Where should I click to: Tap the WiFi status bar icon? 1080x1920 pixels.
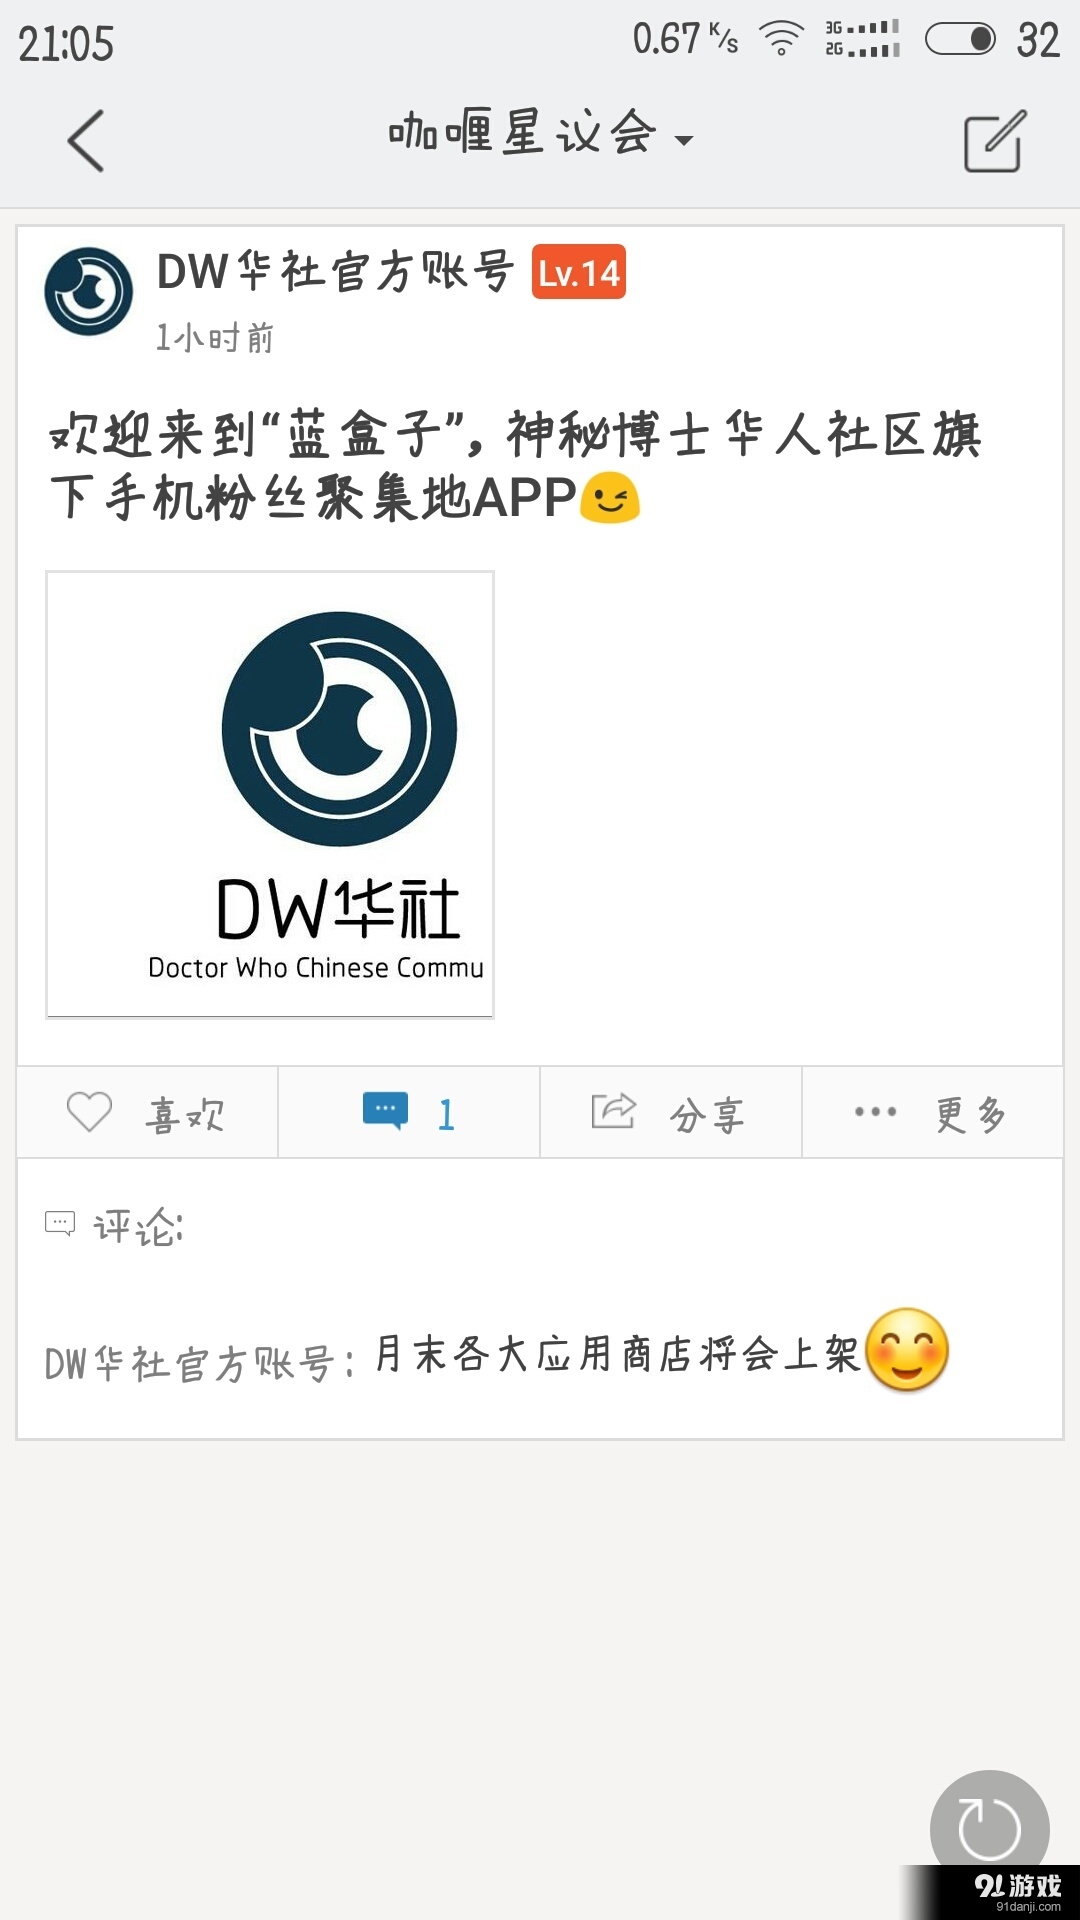click(781, 39)
